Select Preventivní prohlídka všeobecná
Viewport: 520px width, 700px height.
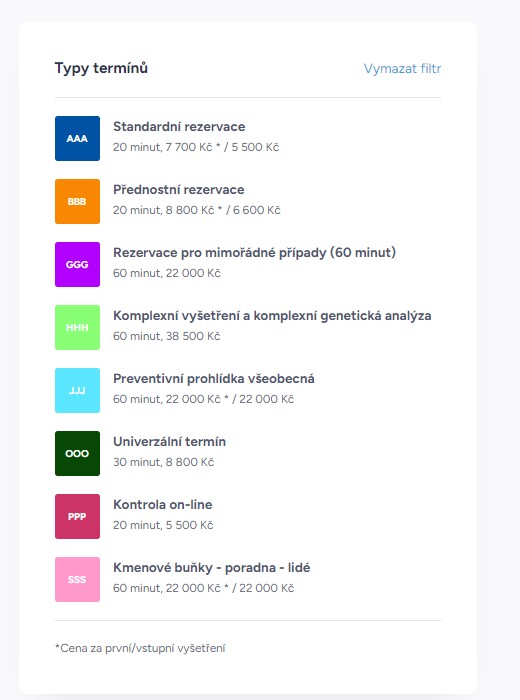coord(214,379)
